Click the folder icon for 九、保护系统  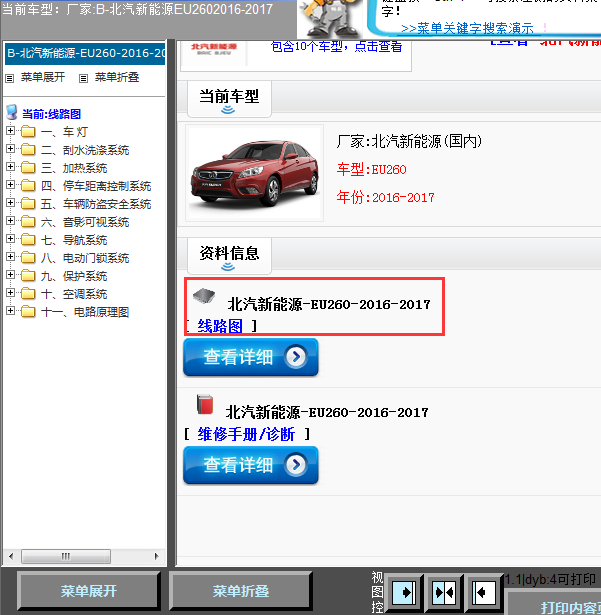pyautogui.click(x=28, y=276)
